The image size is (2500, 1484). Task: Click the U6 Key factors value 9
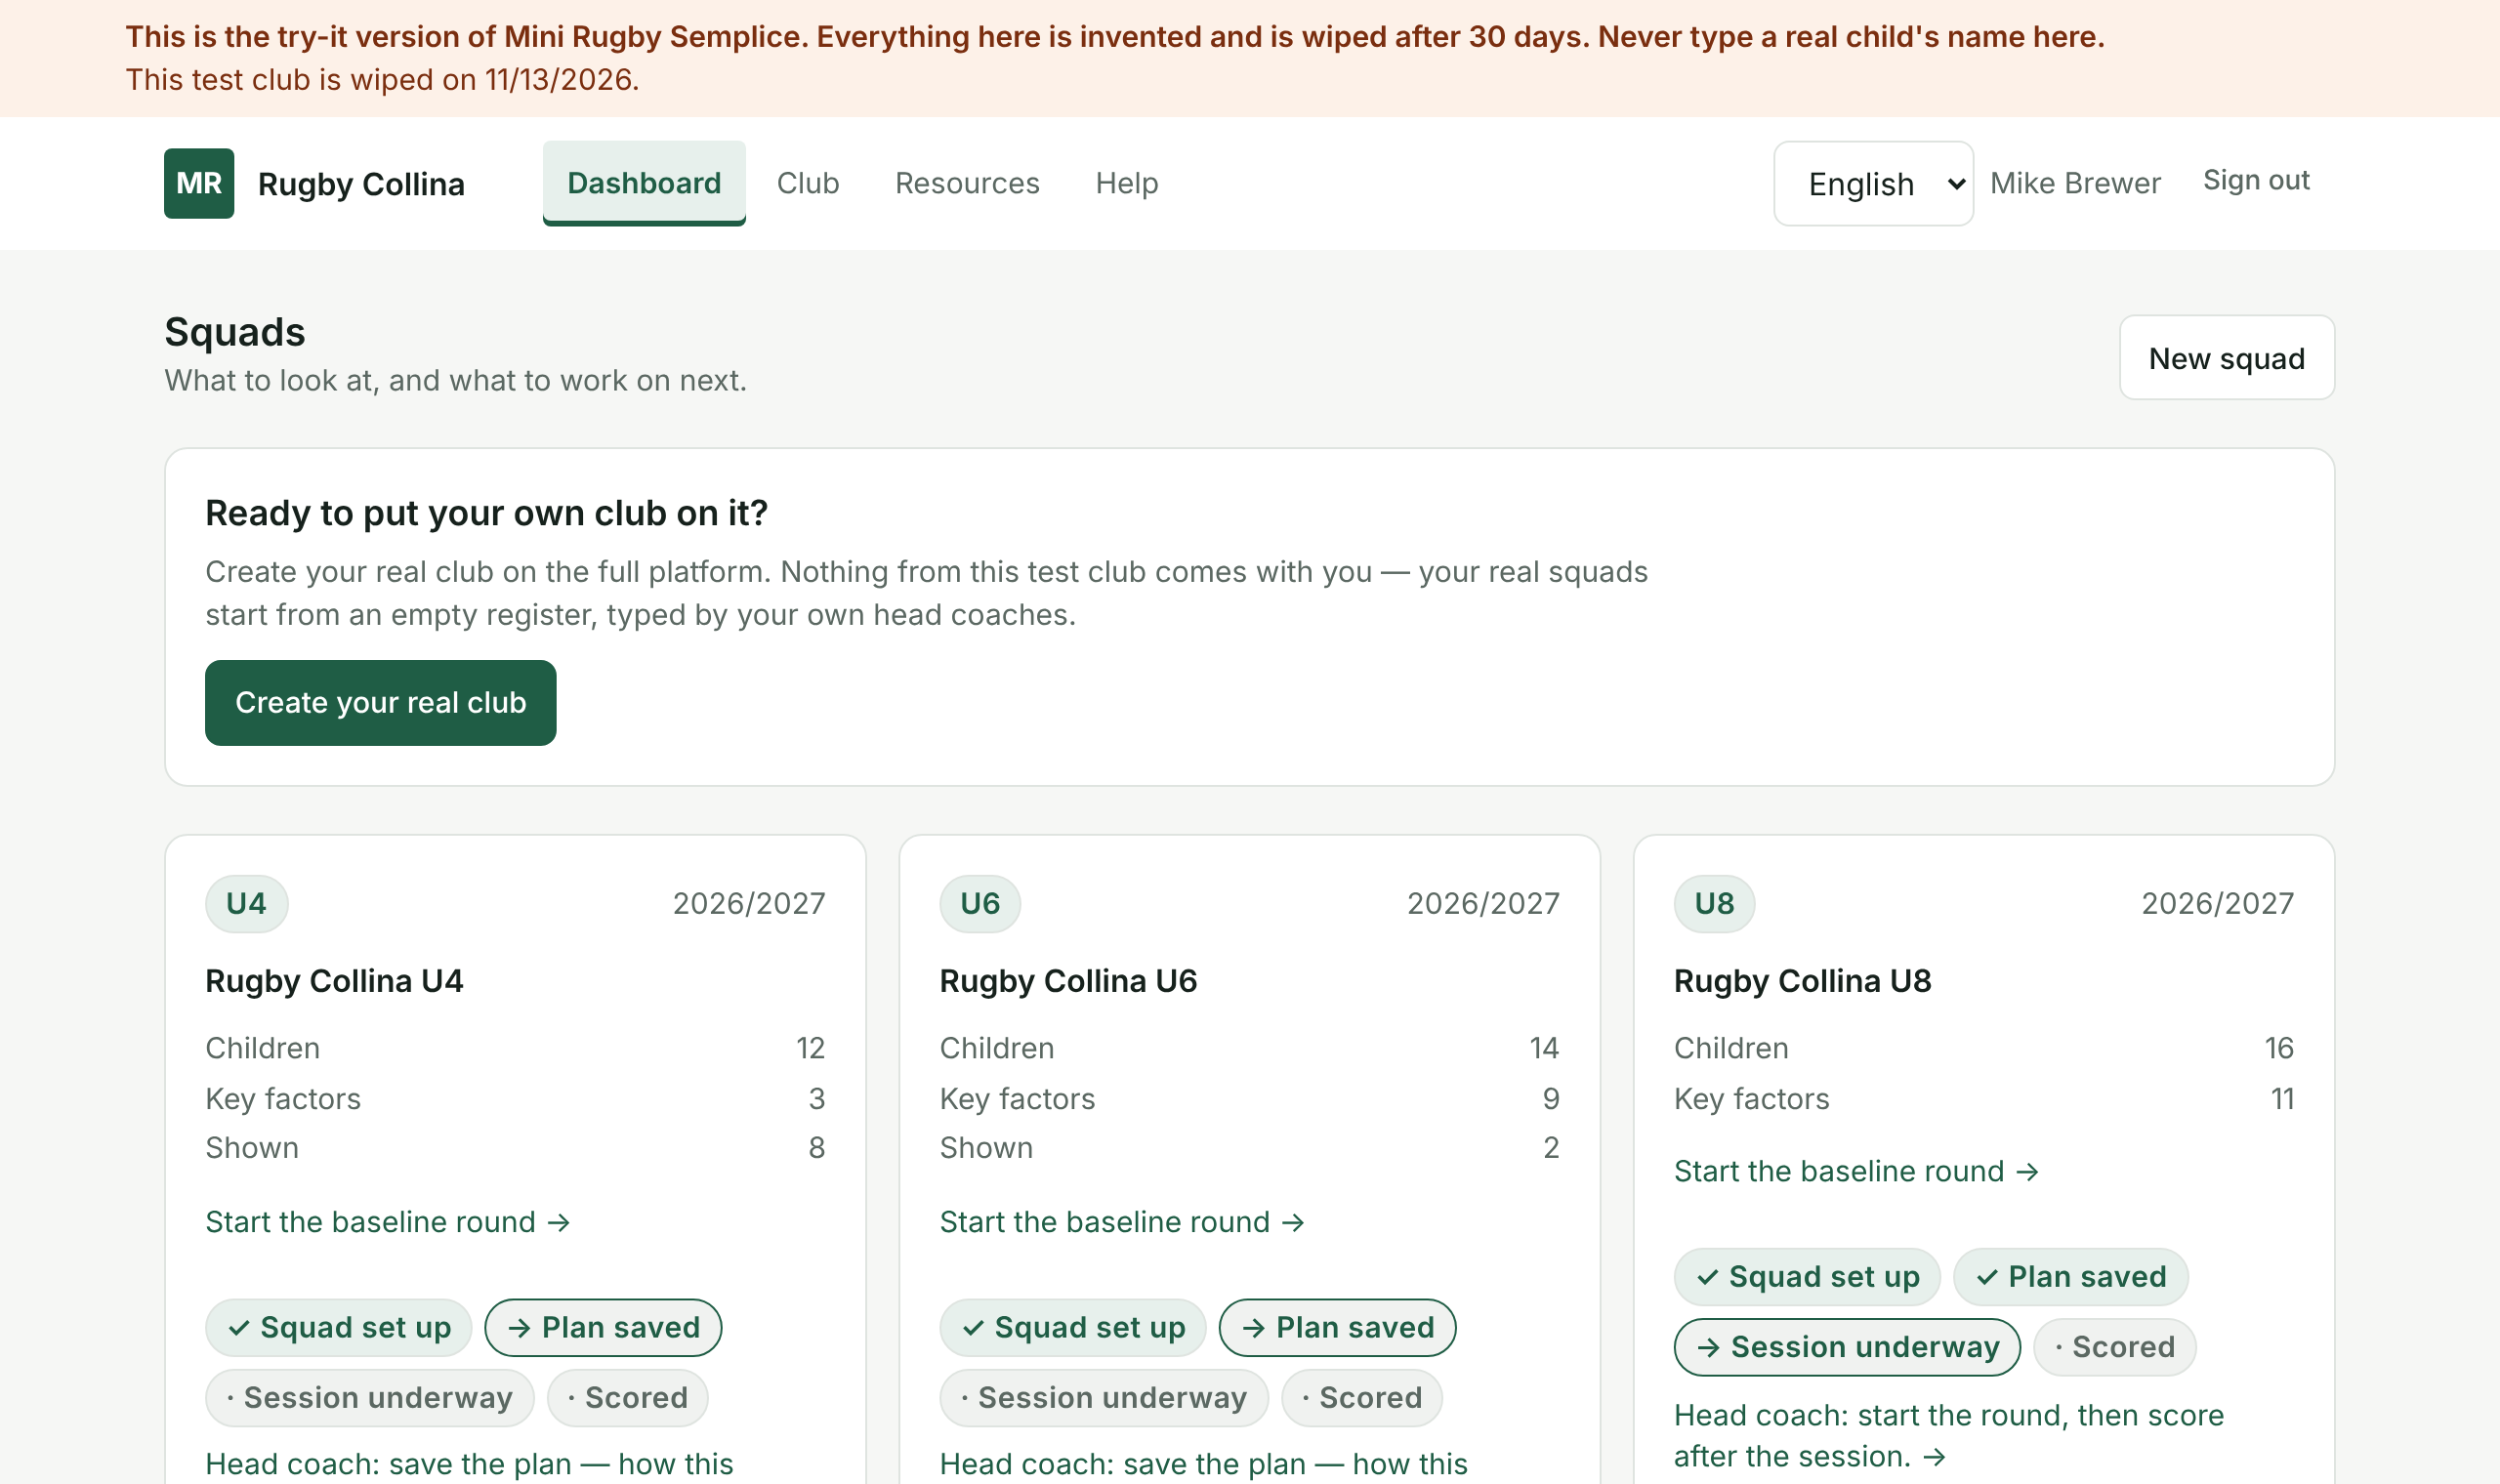(1550, 1098)
